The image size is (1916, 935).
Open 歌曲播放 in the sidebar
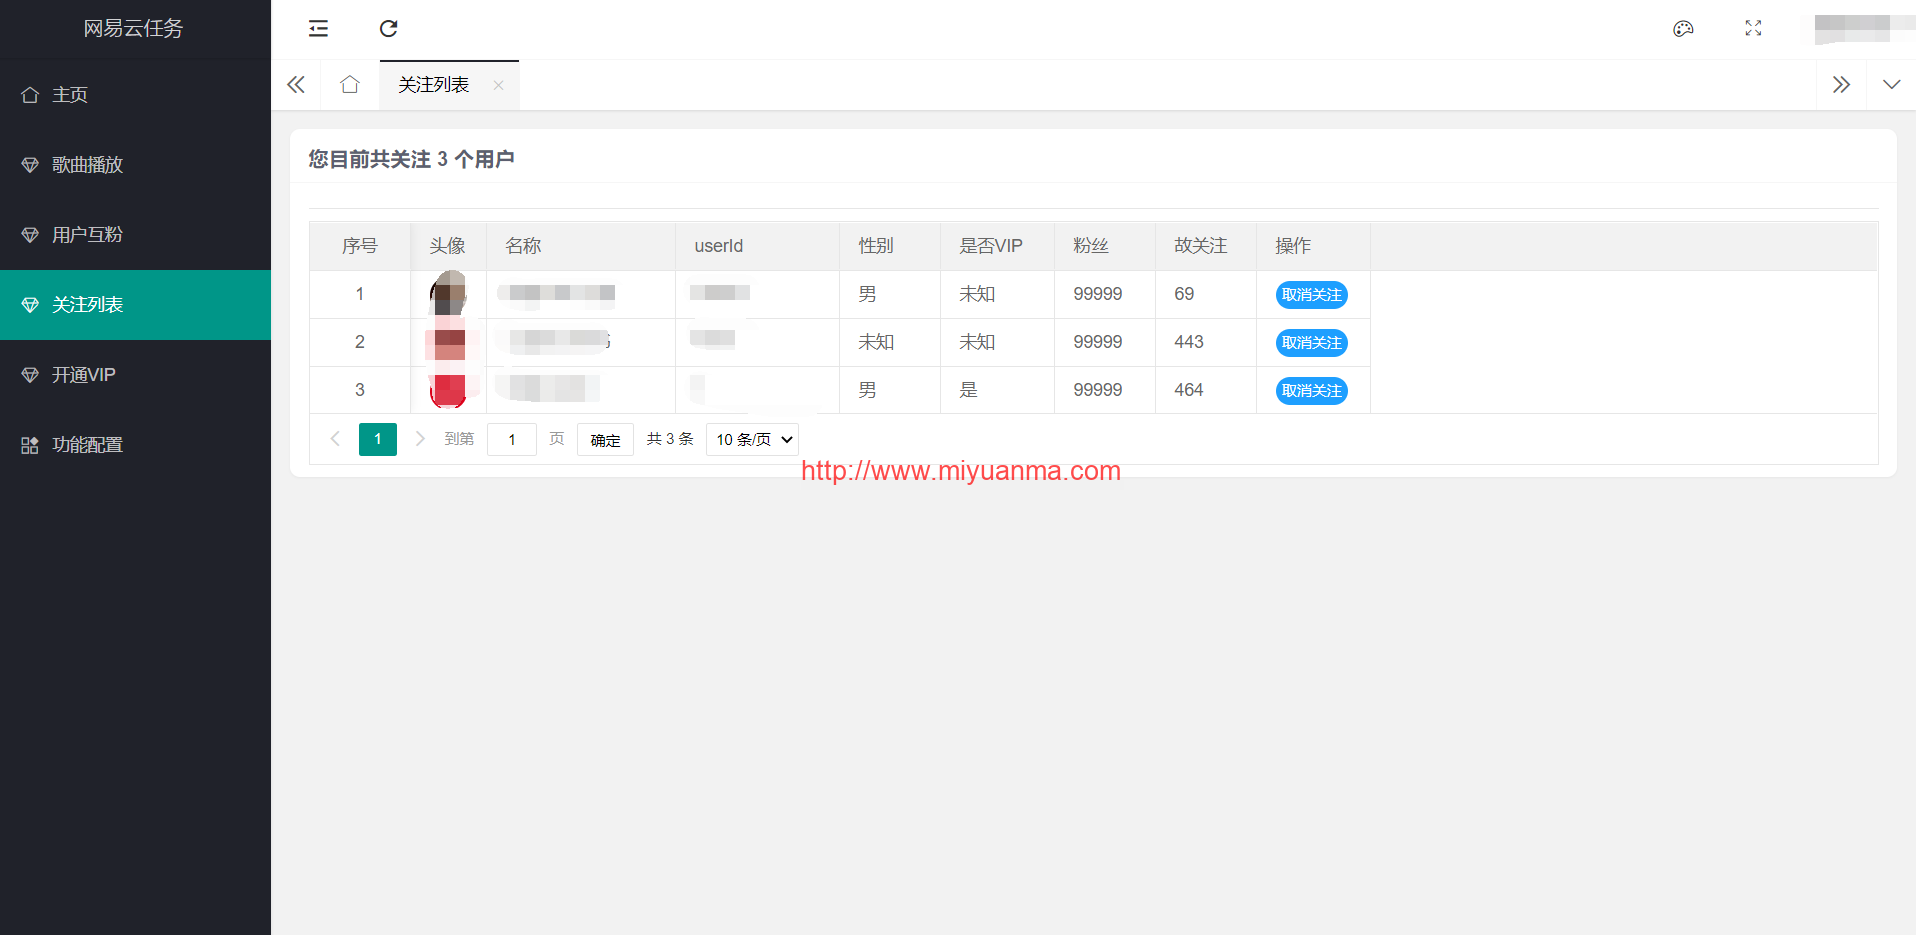tap(135, 165)
